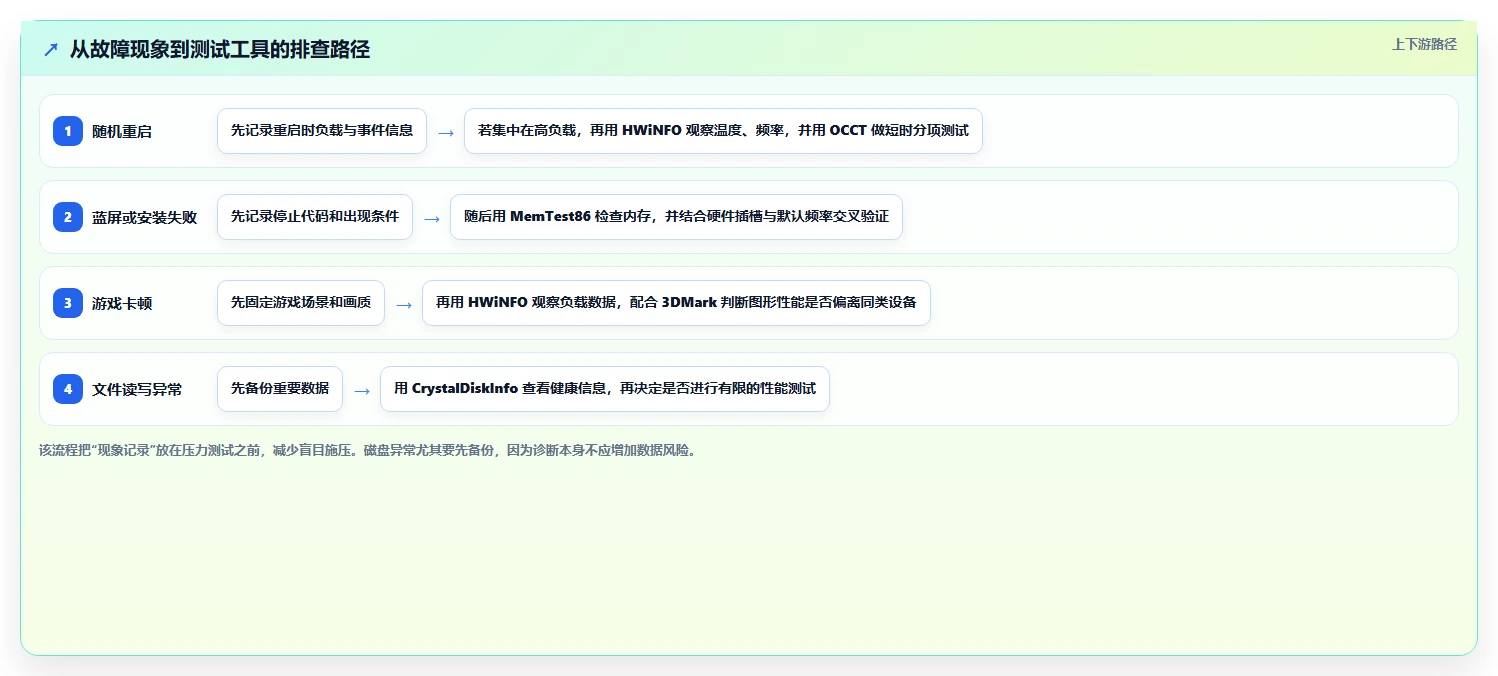This screenshot has width=1498, height=676.
Task: Select the 游戏卡顿 symptom label
Action: coord(122,303)
